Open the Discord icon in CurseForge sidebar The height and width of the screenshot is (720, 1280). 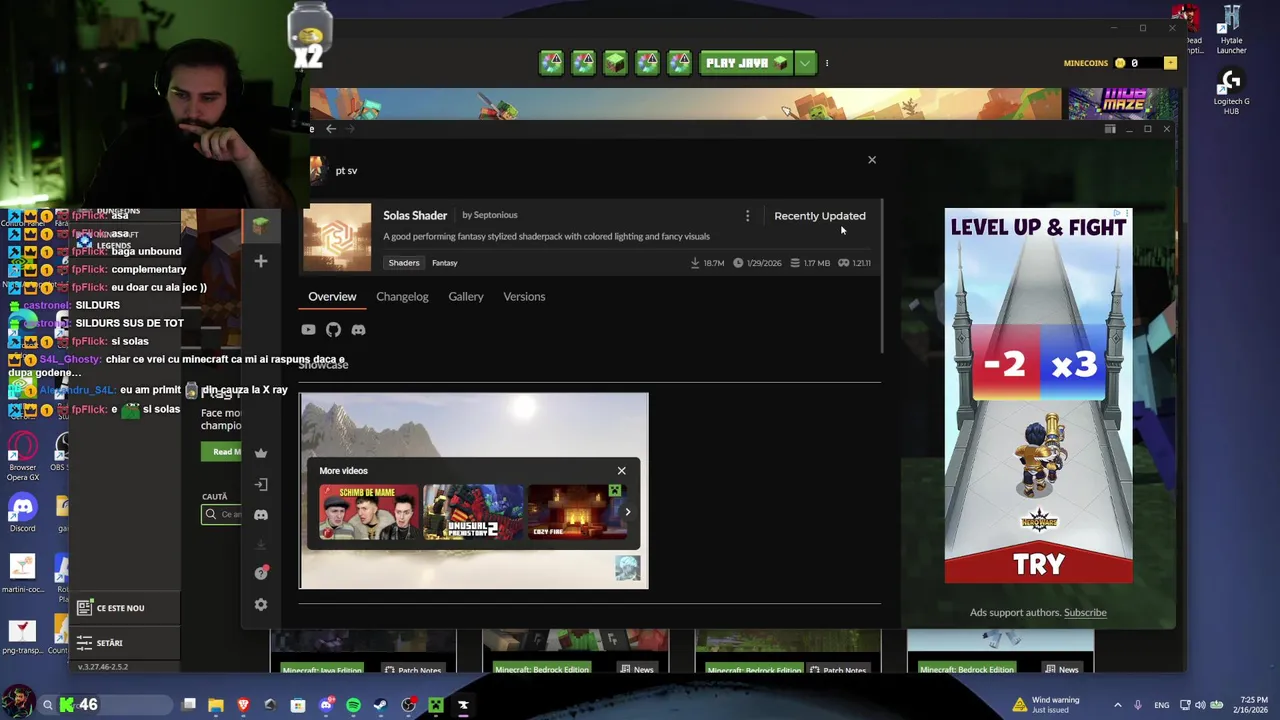point(261,515)
